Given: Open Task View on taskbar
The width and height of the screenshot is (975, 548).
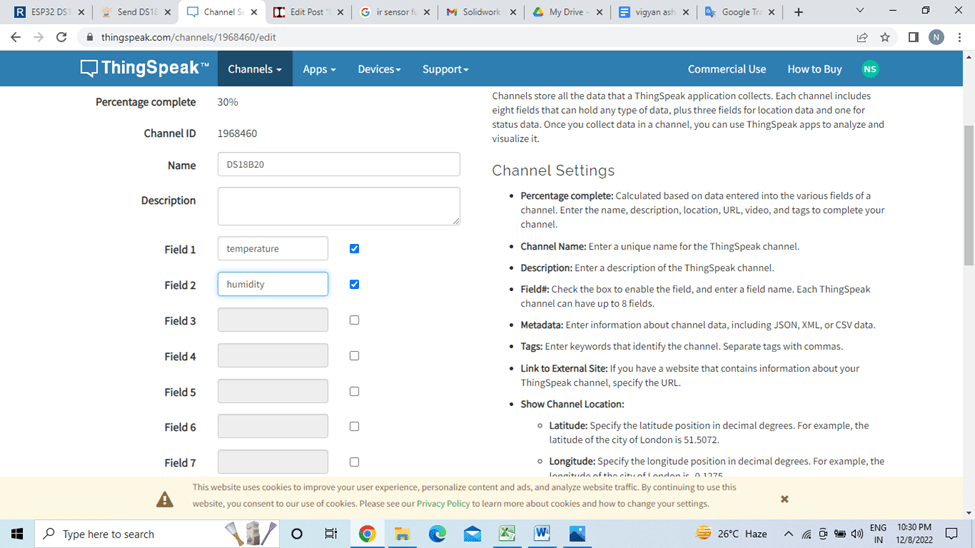Looking at the screenshot, I should pos(331,534).
